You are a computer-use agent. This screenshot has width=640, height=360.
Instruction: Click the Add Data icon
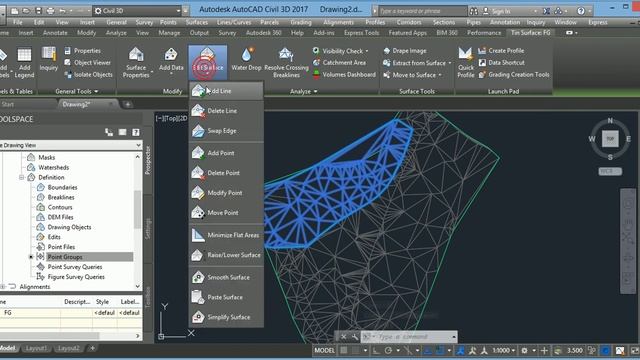[x=171, y=55]
